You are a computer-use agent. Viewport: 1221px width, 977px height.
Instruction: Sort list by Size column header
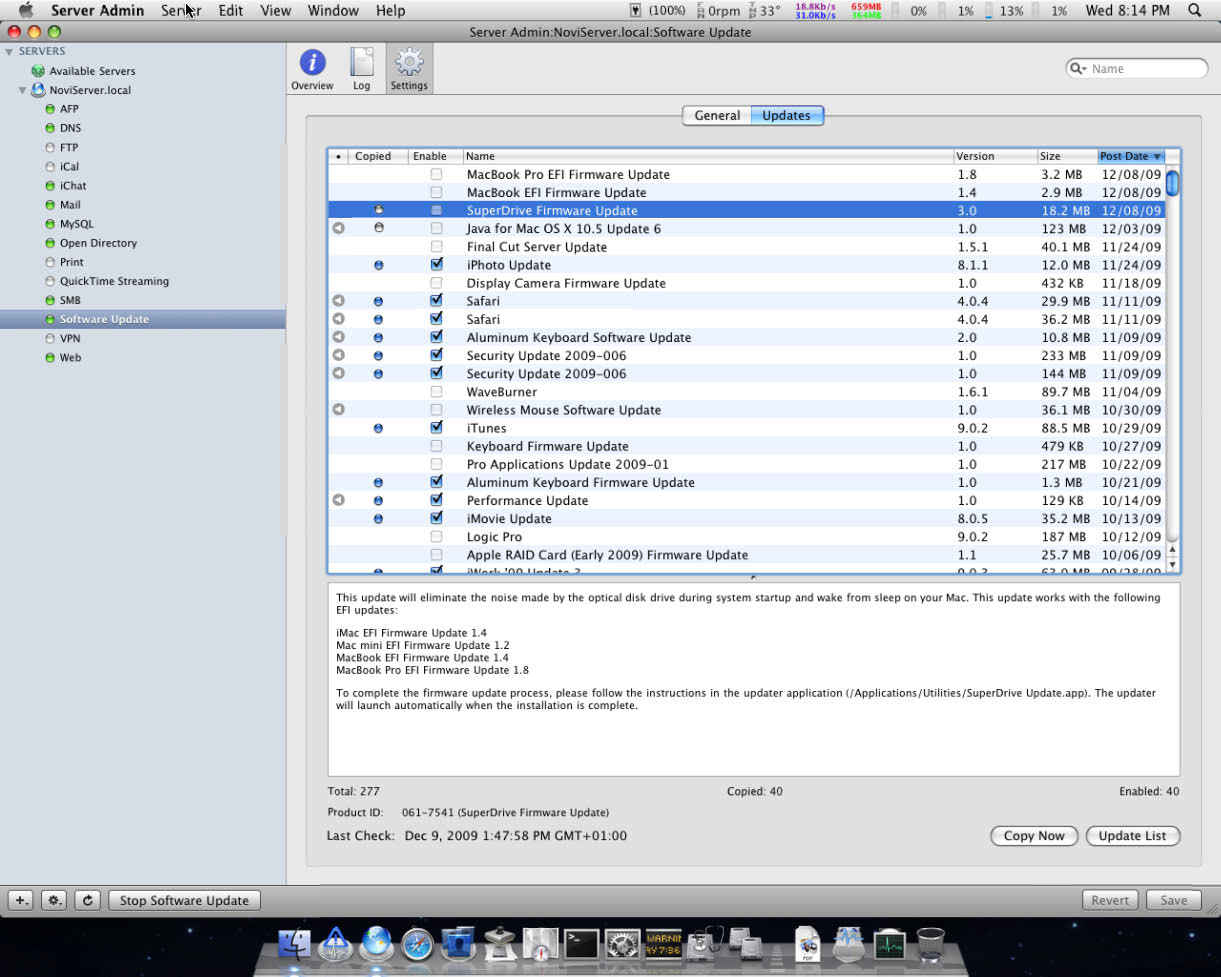(1067, 156)
